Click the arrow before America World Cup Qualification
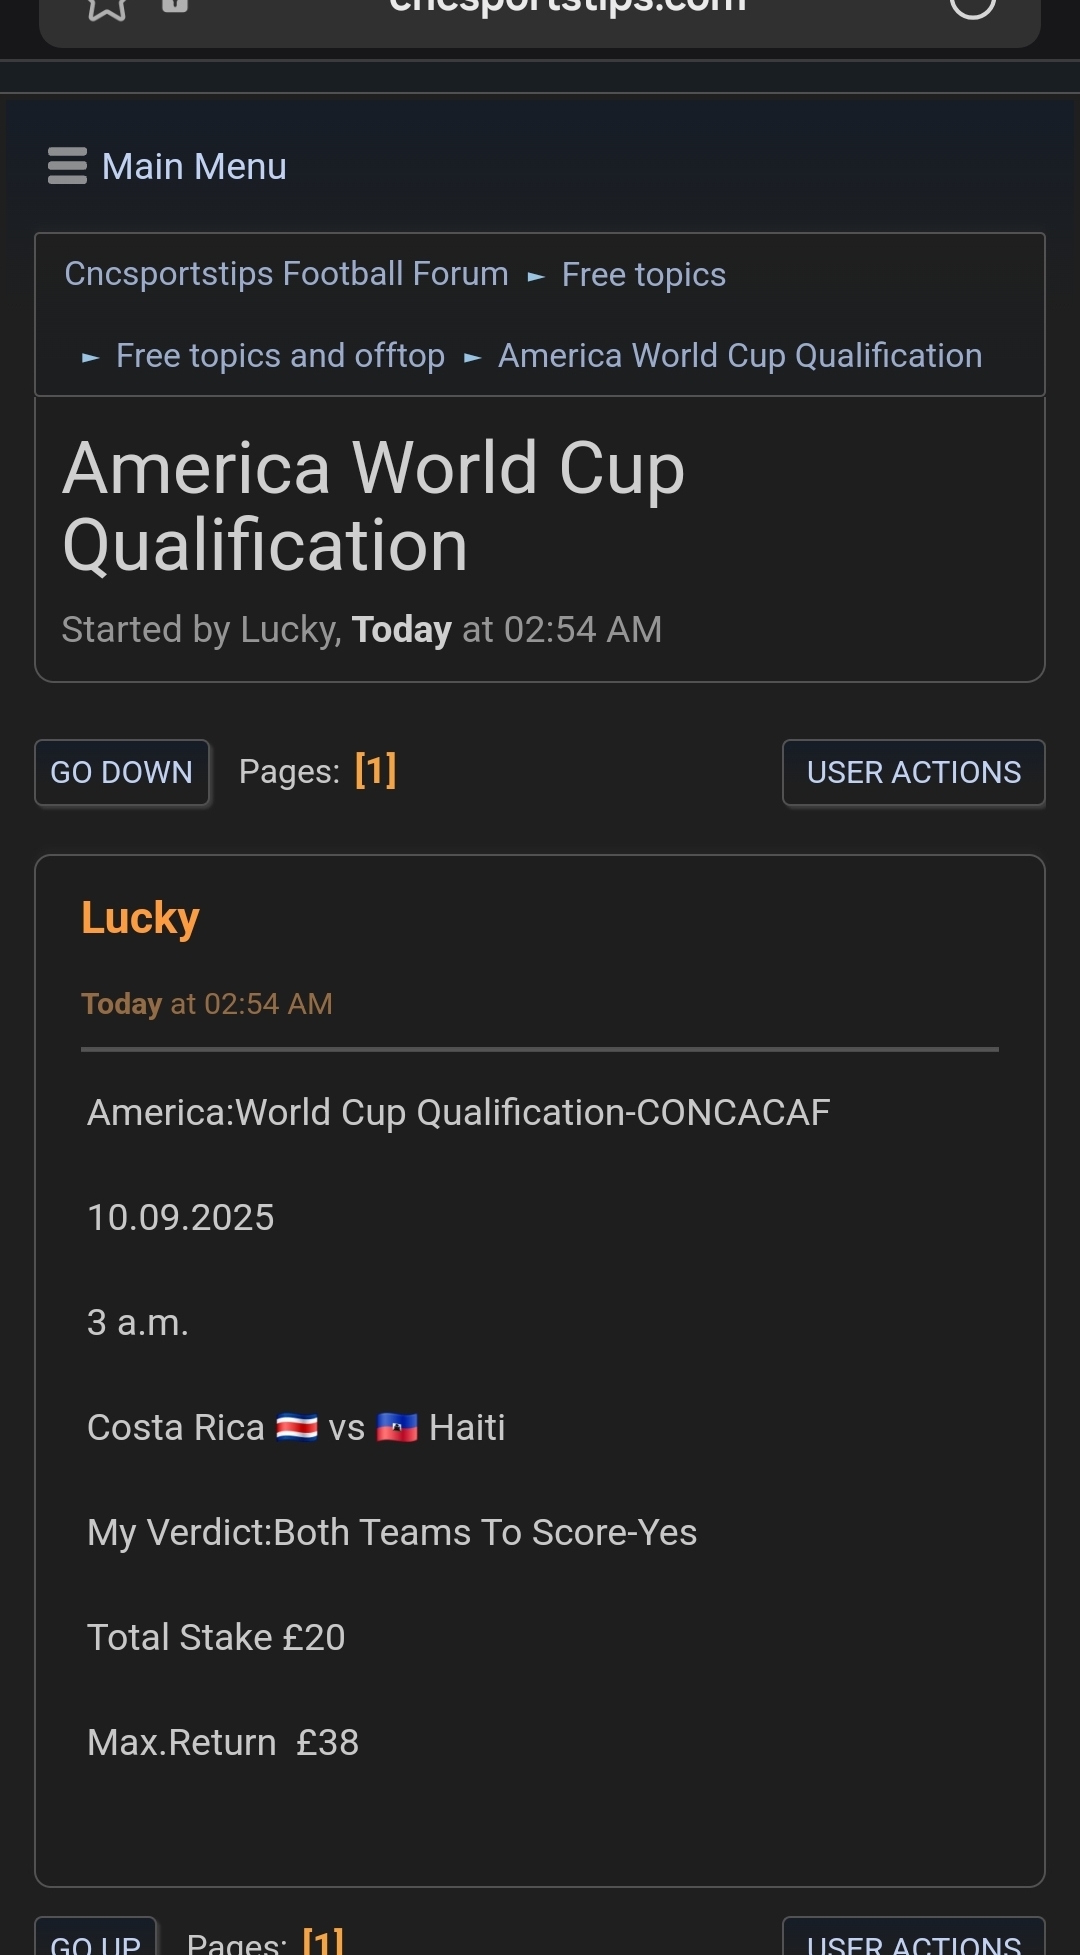Screen dimensions: 1080x1955 coord(472,357)
